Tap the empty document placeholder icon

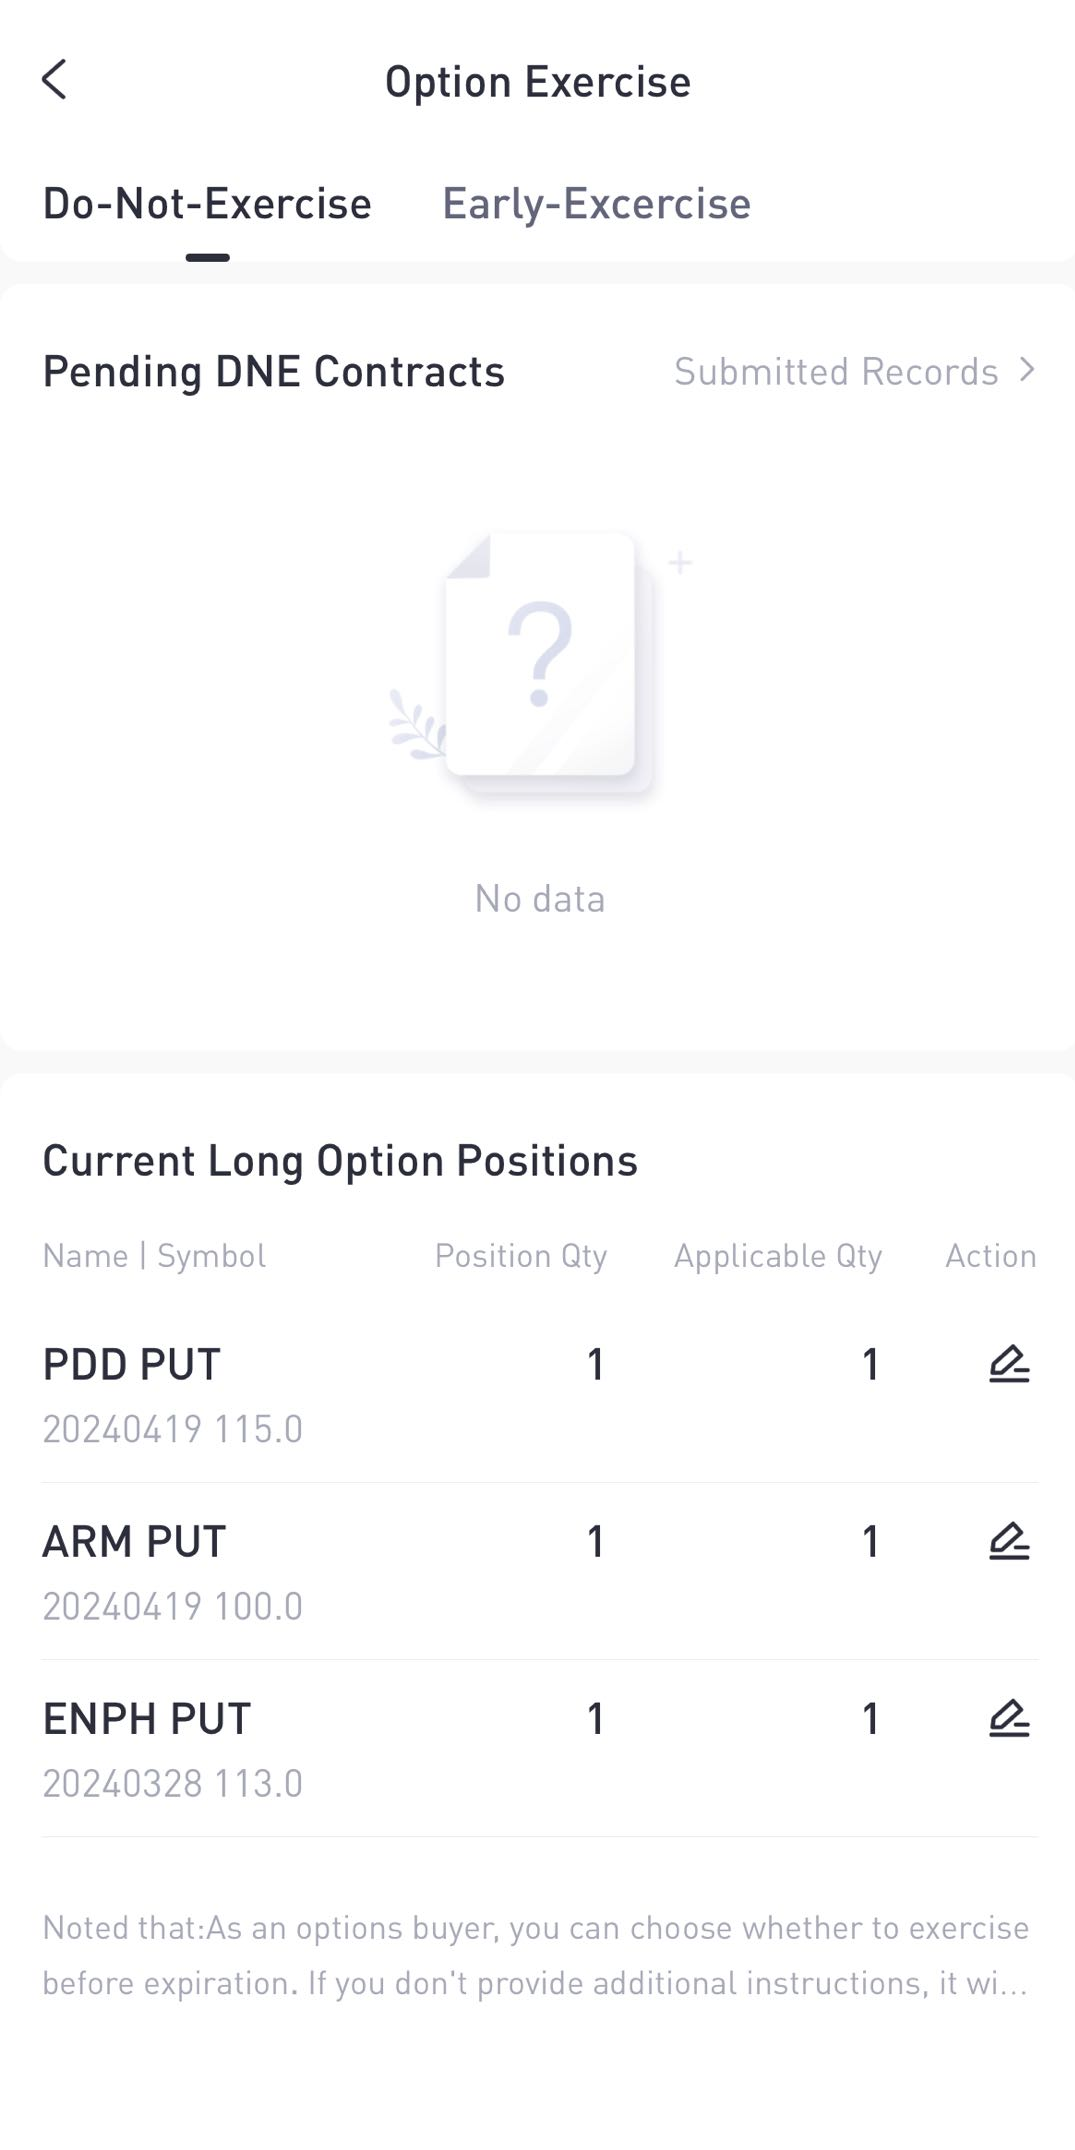tap(541, 660)
